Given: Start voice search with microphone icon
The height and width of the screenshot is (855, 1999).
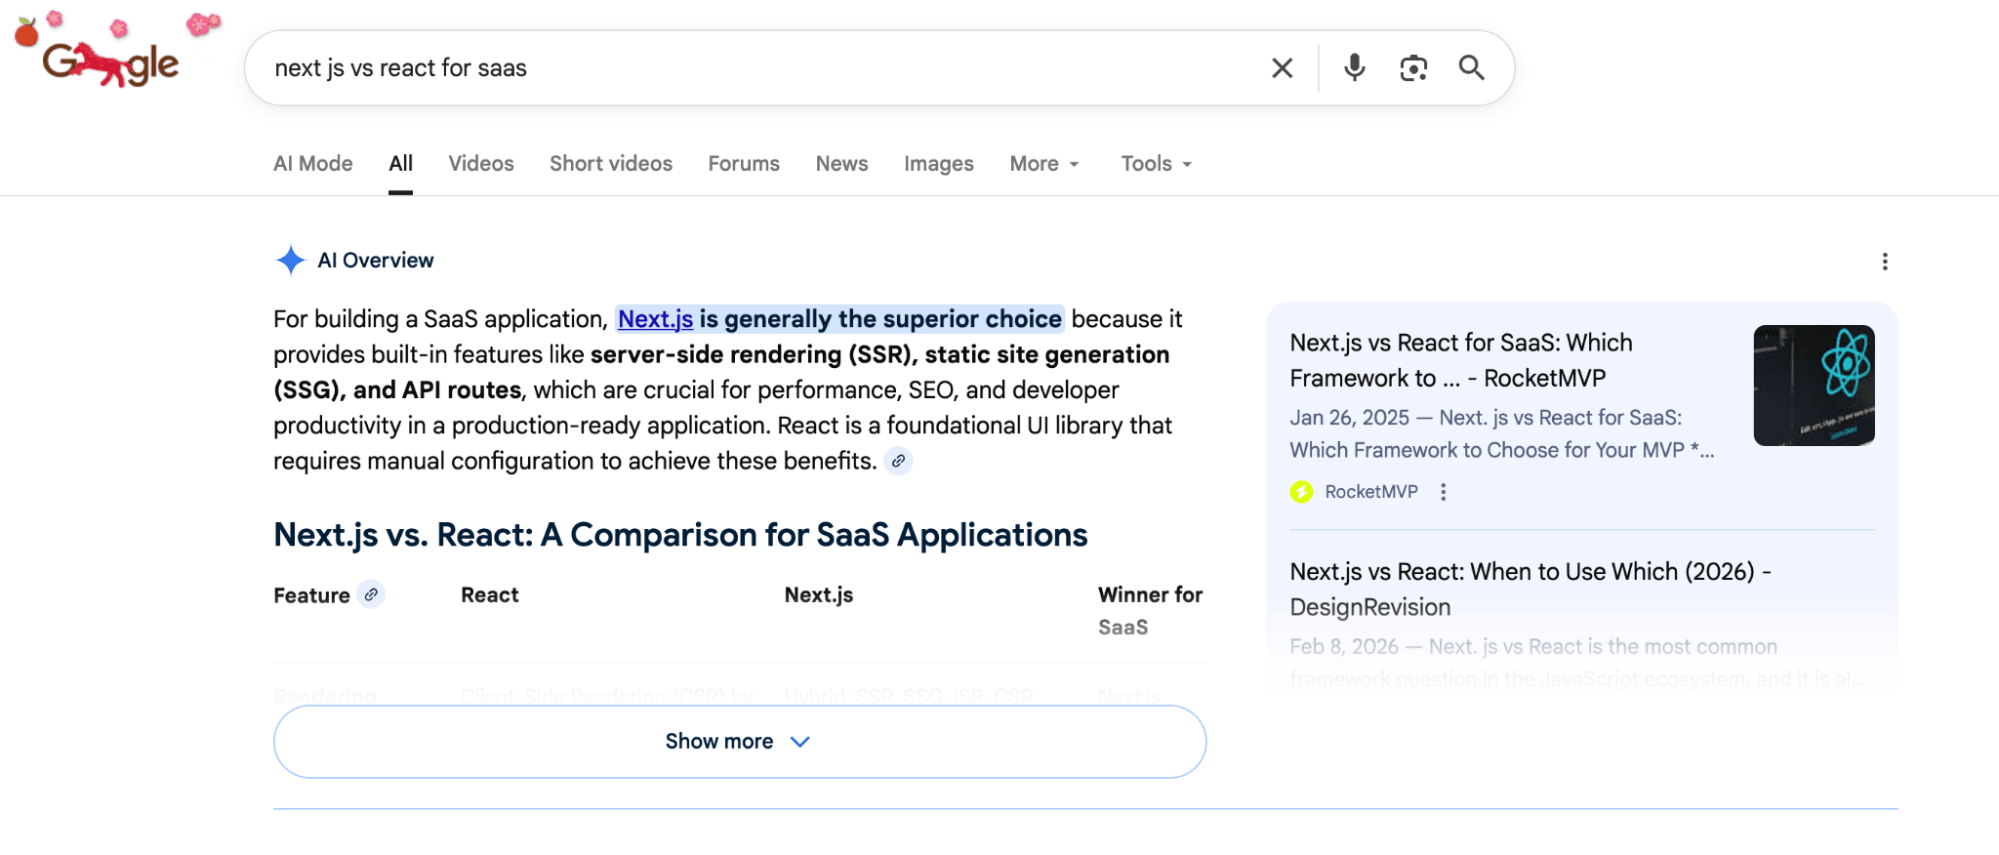Looking at the screenshot, I should tap(1354, 68).
